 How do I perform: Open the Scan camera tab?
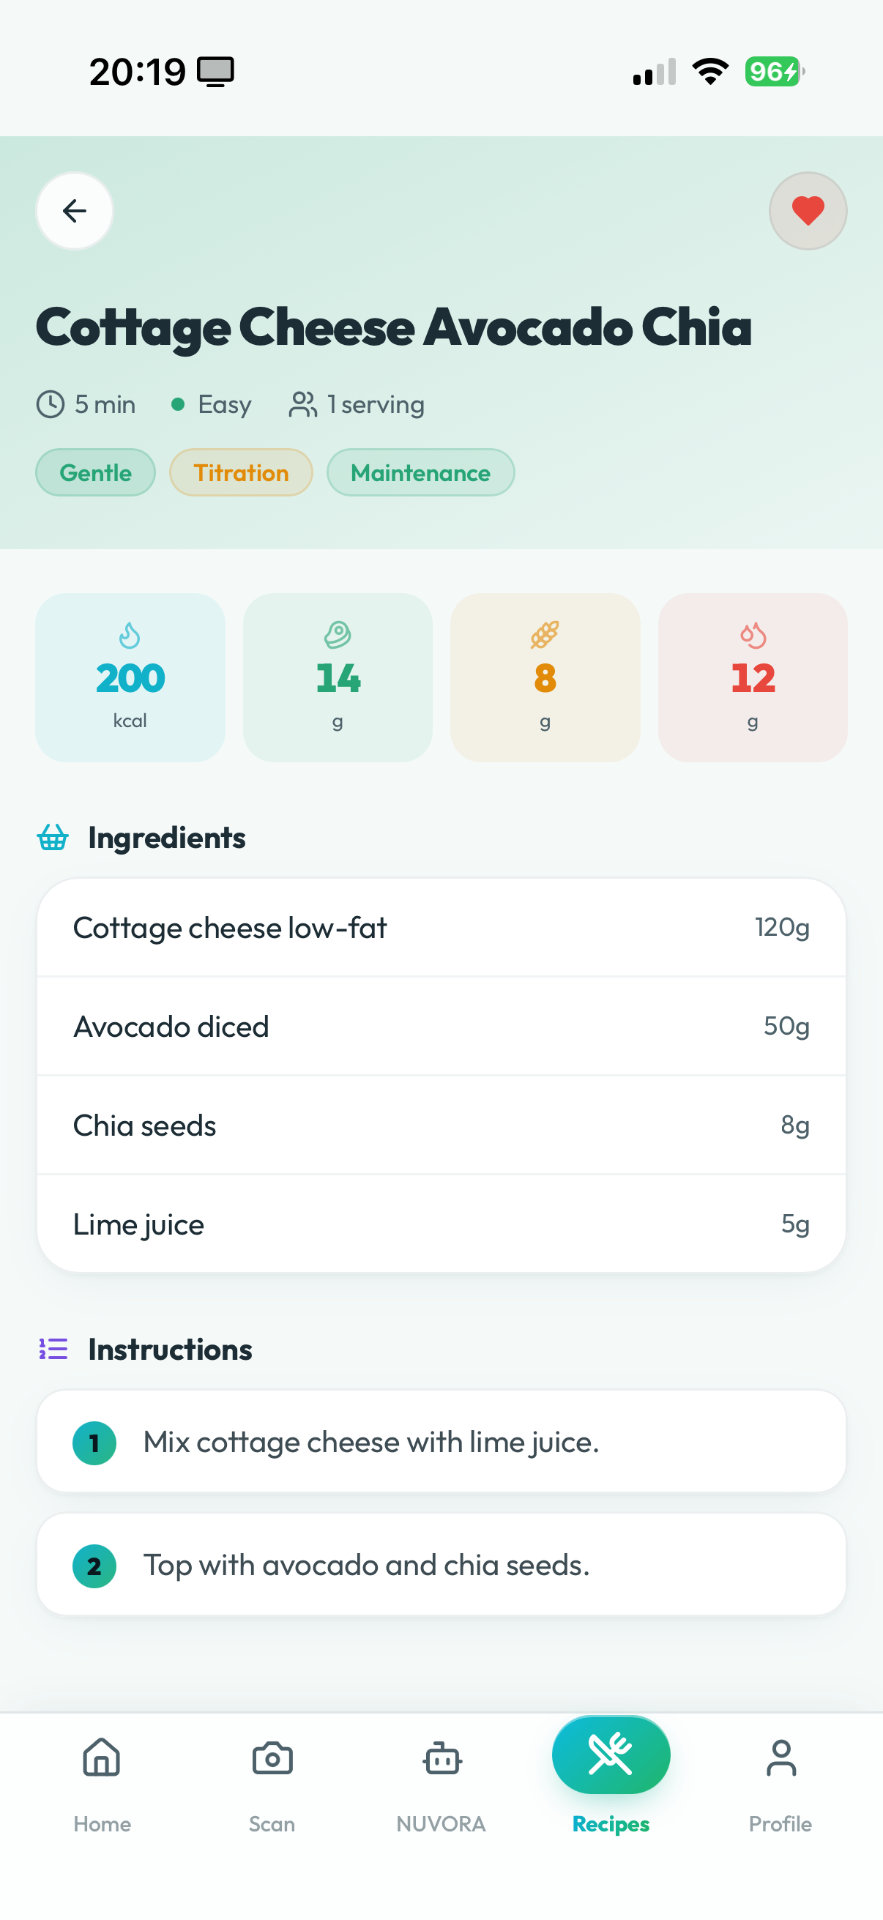[272, 1787]
